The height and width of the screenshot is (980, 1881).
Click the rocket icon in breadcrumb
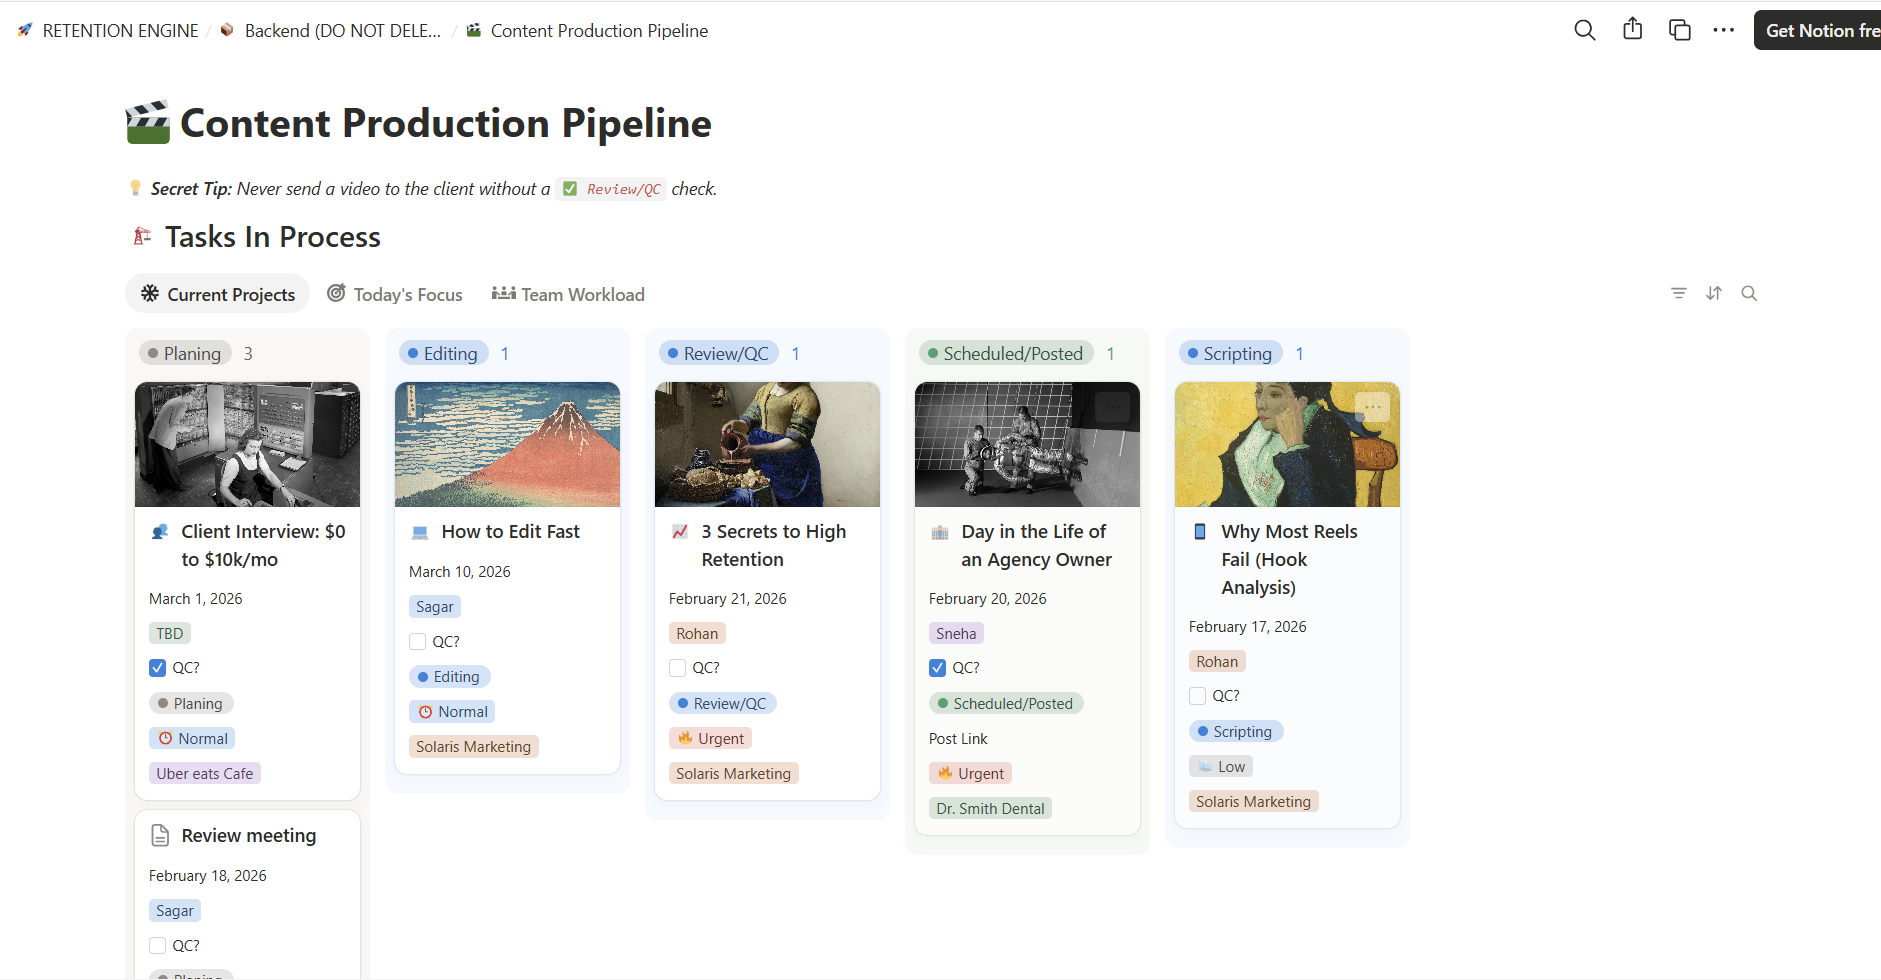pyautogui.click(x=25, y=30)
